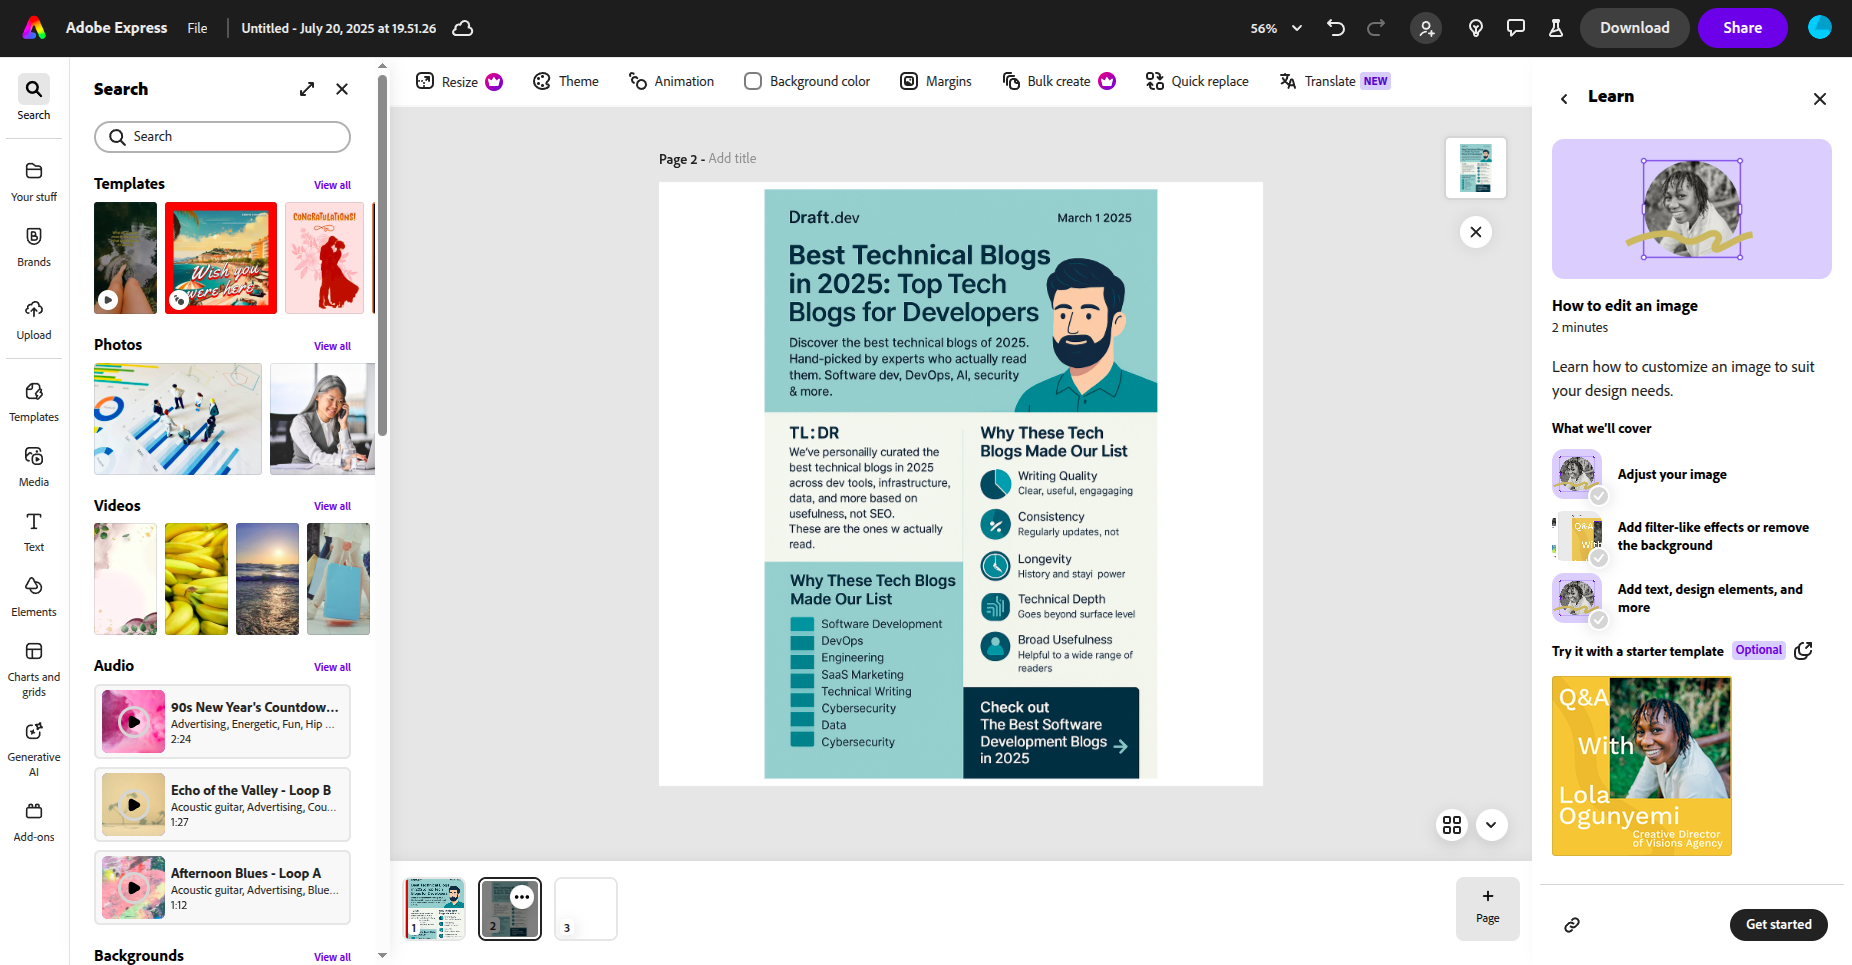Copy the tutorial link icon
This screenshot has height=965, width=1852.
coord(1572,925)
